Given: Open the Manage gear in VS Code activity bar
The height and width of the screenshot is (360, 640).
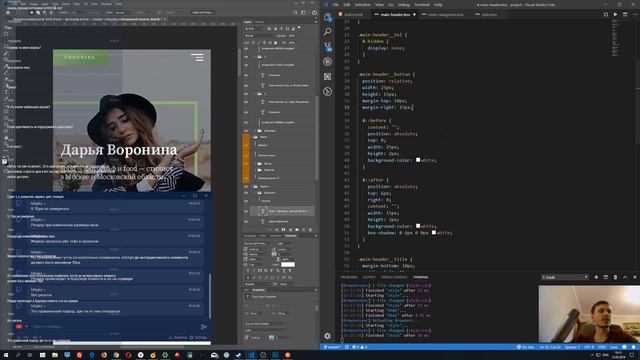Looking at the screenshot, I should tap(327, 336).
